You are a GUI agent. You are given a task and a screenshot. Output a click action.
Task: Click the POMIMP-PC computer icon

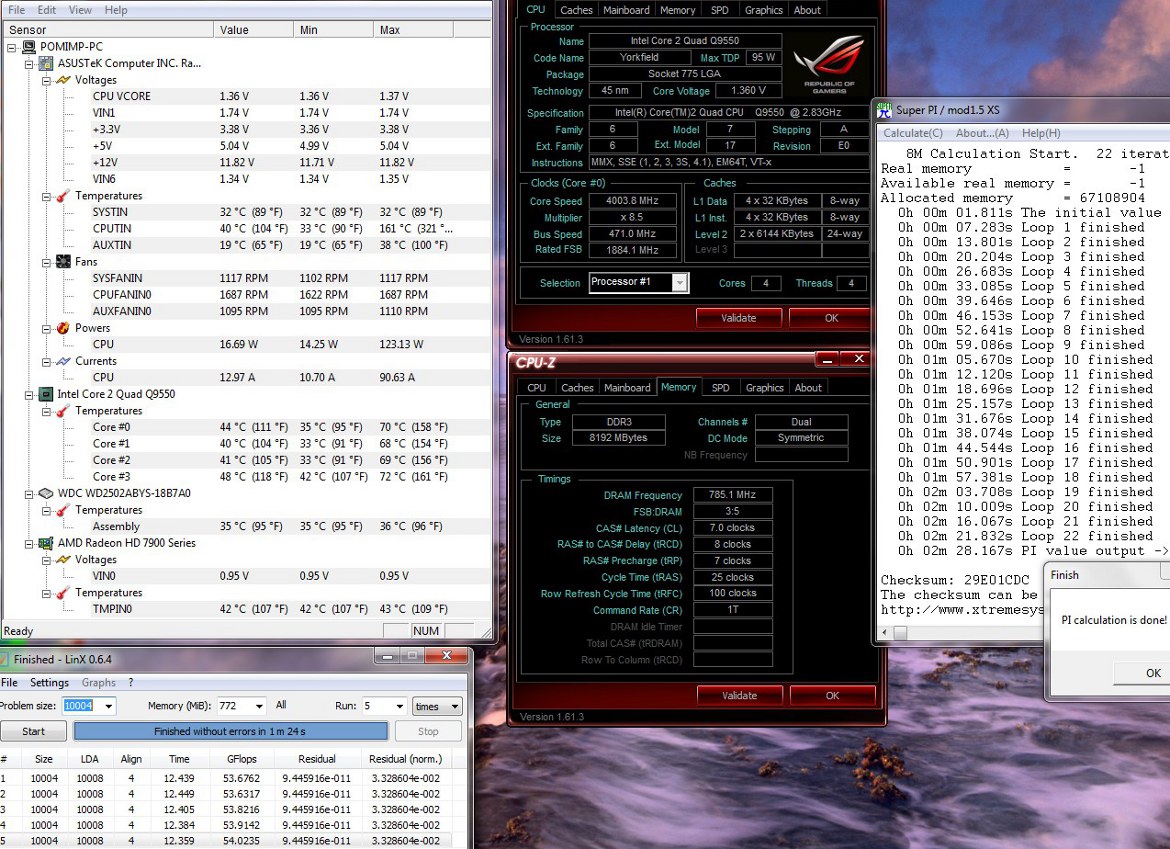tap(29, 47)
